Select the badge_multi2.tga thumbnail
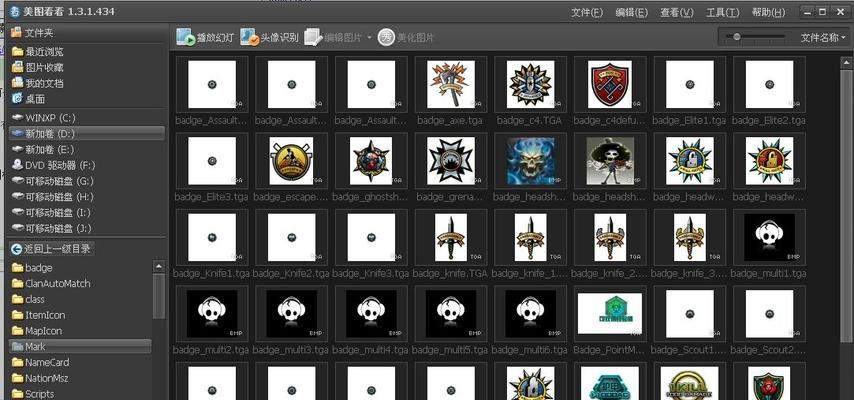Image resolution: width=854 pixels, height=400 pixels. (x=212, y=313)
